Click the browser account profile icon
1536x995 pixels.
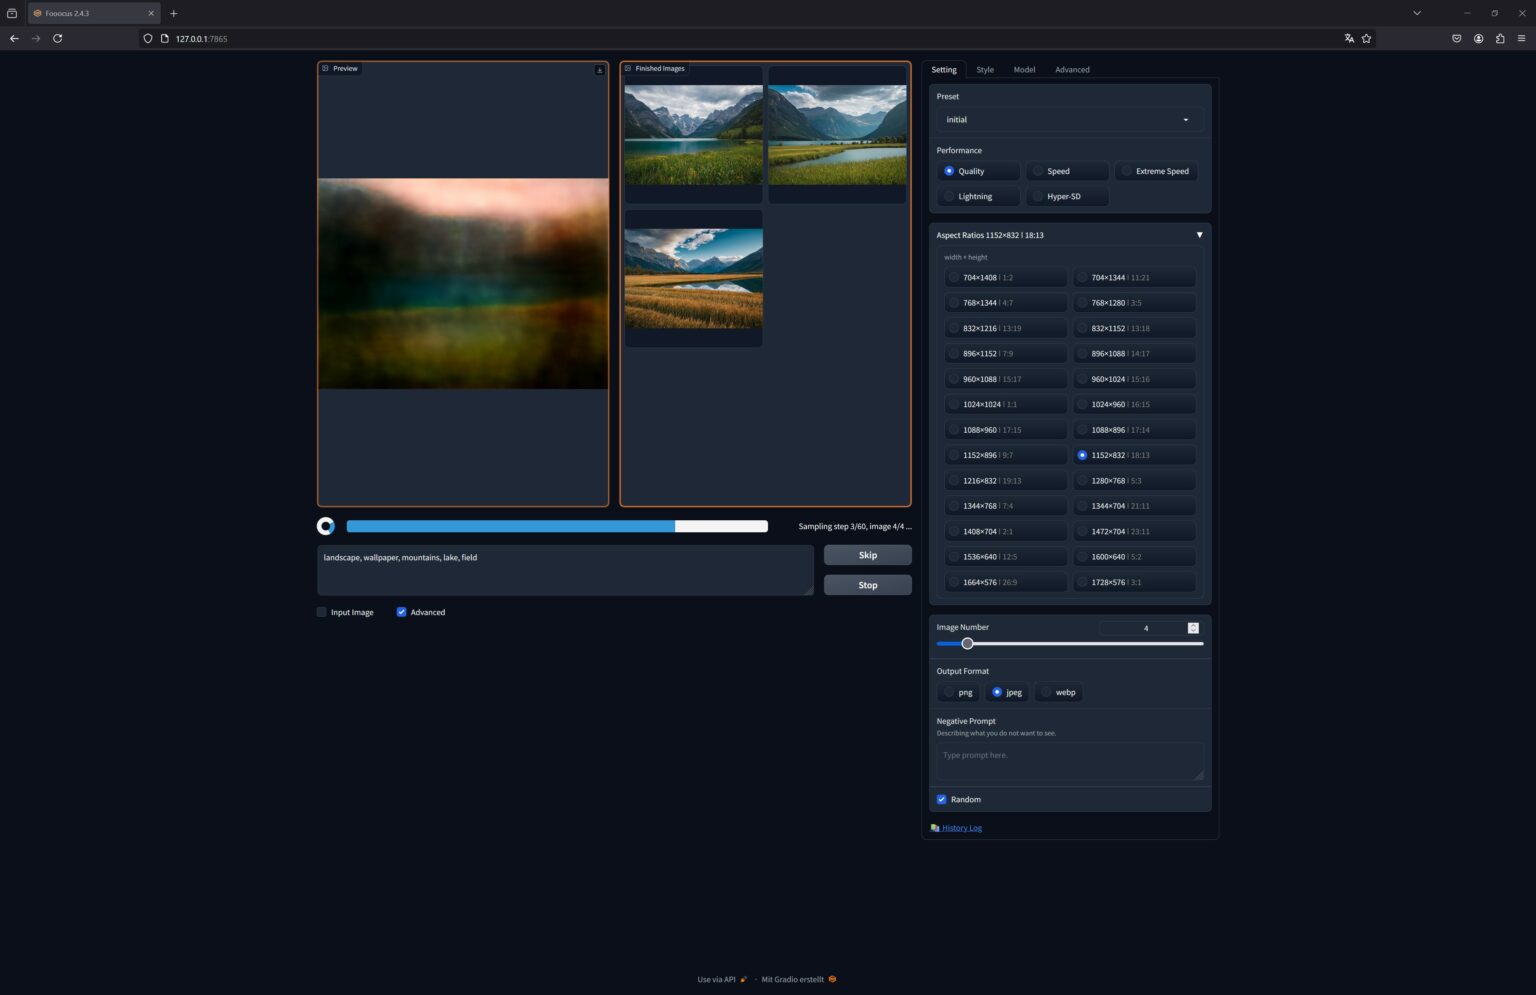tap(1478, 39)
